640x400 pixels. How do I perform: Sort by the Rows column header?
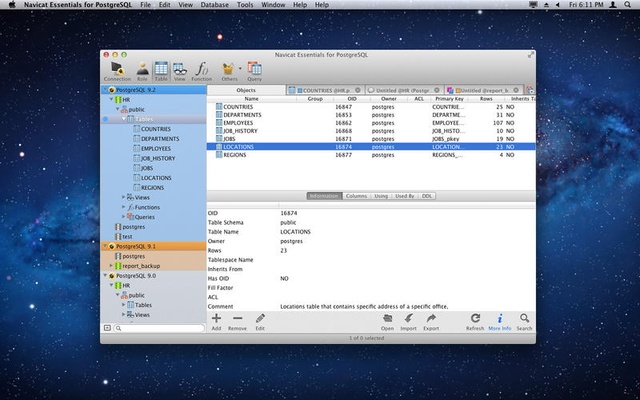486,99
